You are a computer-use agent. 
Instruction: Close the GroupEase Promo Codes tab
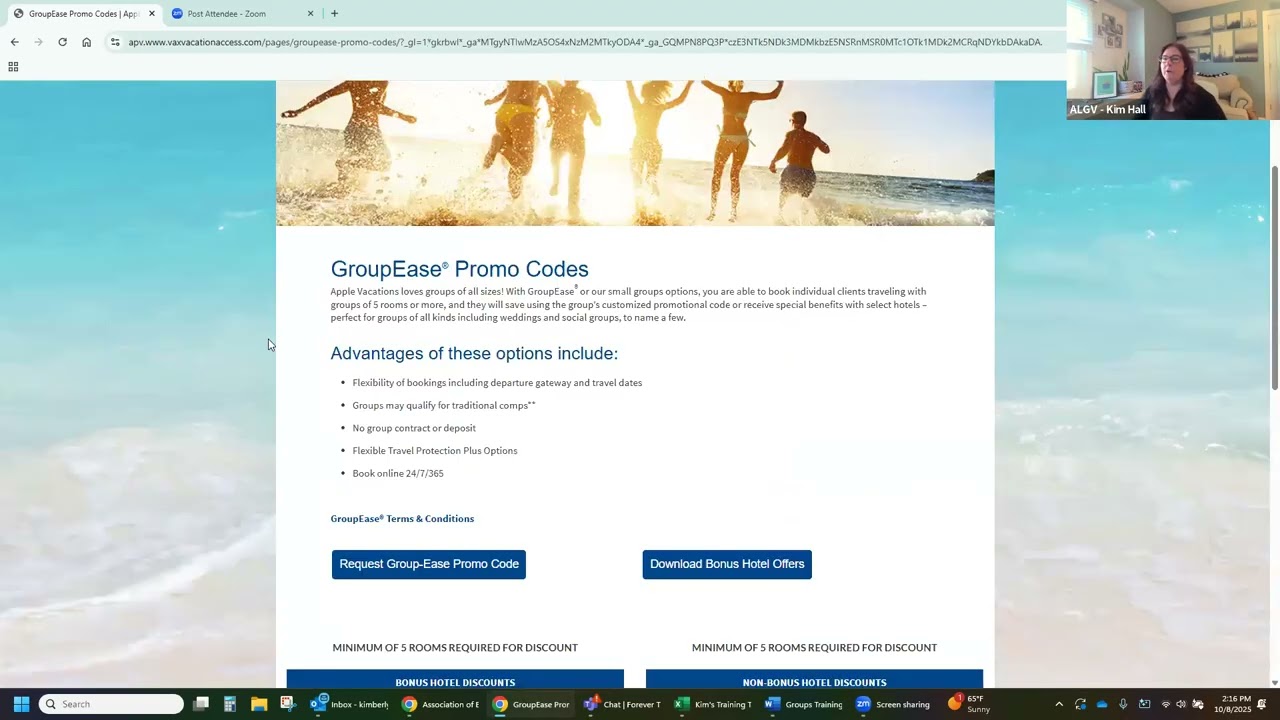pos(152,14)
